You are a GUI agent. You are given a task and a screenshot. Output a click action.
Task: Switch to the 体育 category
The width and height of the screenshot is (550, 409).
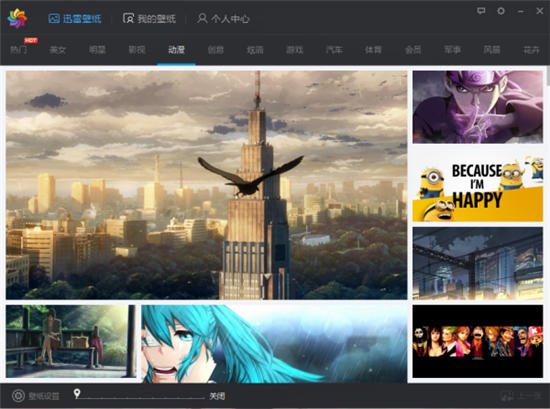373,50
